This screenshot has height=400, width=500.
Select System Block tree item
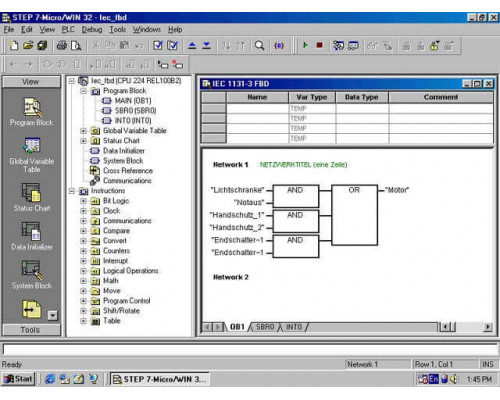(123, 161)
